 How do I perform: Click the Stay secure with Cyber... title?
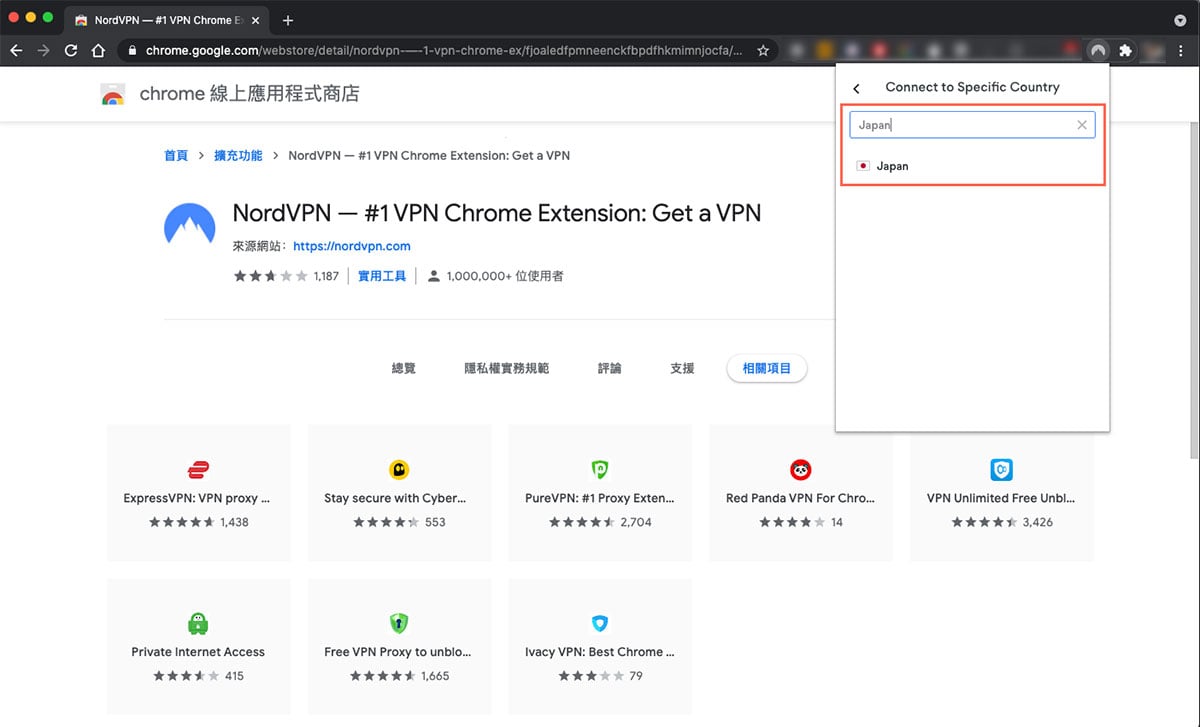395,498
